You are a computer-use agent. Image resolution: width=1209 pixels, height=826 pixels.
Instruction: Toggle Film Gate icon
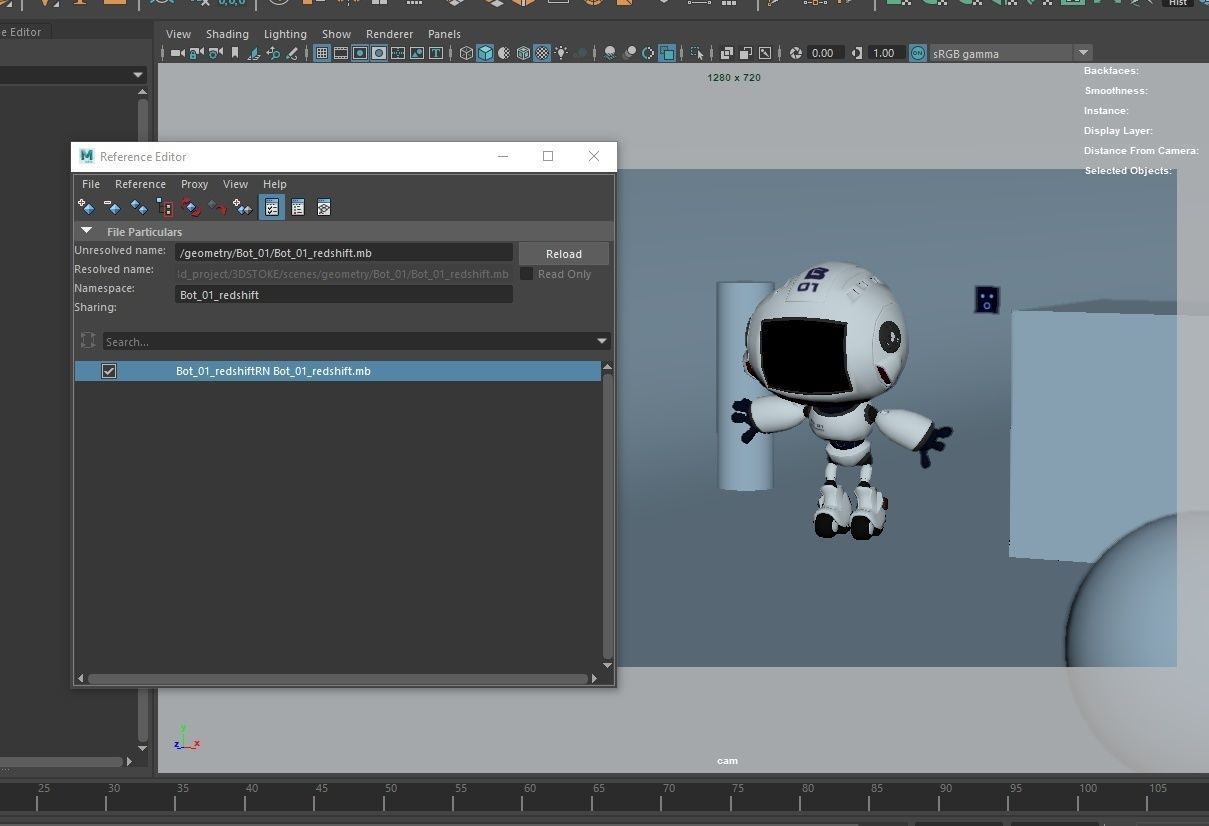pyautogui.click(x=341, y=53)
